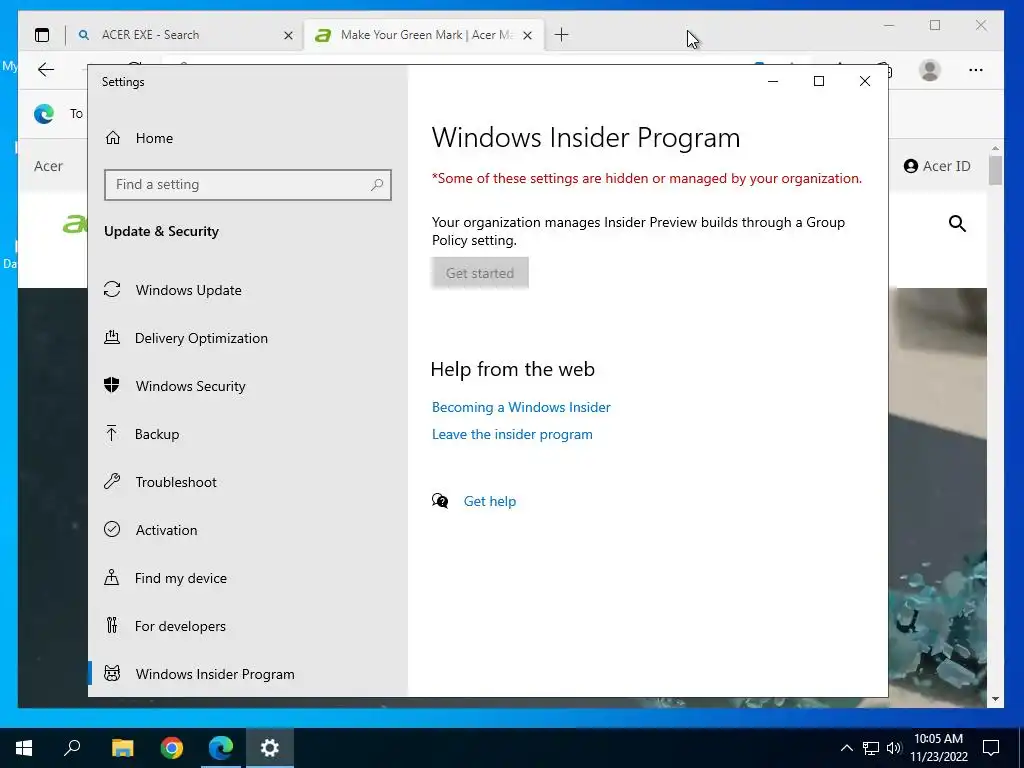Open the Action Center notifications icon
This screenshot has height=768, width=1024.
click(x=991, y=748)
